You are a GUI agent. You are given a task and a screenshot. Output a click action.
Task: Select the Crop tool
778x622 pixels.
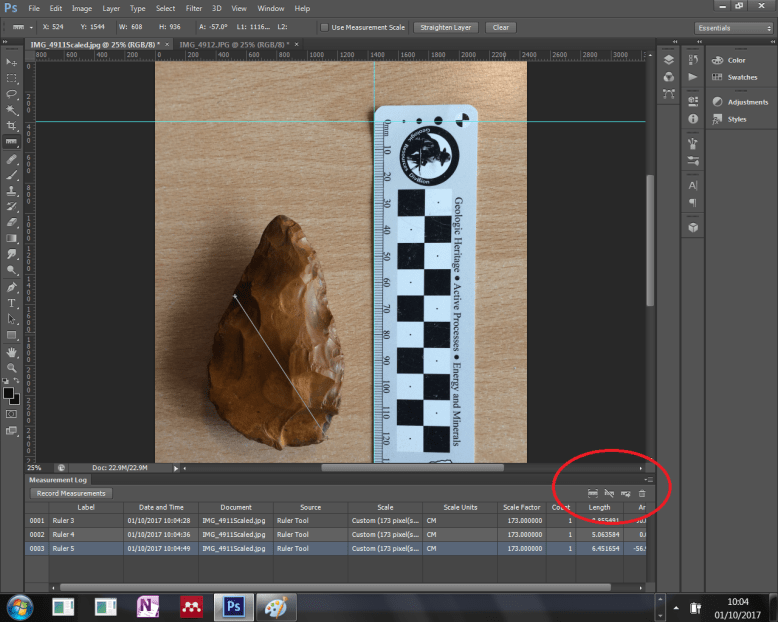12,126
